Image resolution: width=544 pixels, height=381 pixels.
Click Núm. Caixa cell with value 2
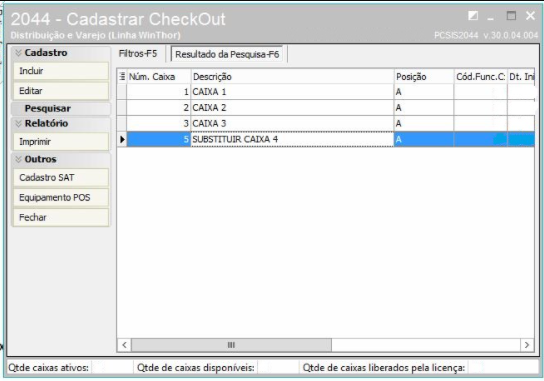[159, 108]
